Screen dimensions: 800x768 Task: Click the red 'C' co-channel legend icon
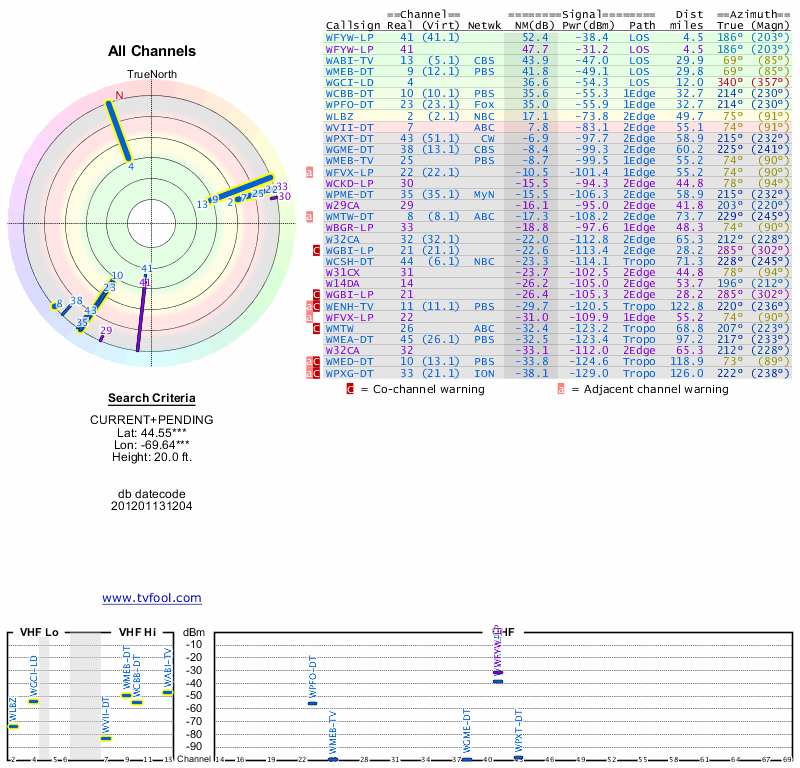(x=348, y=389)
